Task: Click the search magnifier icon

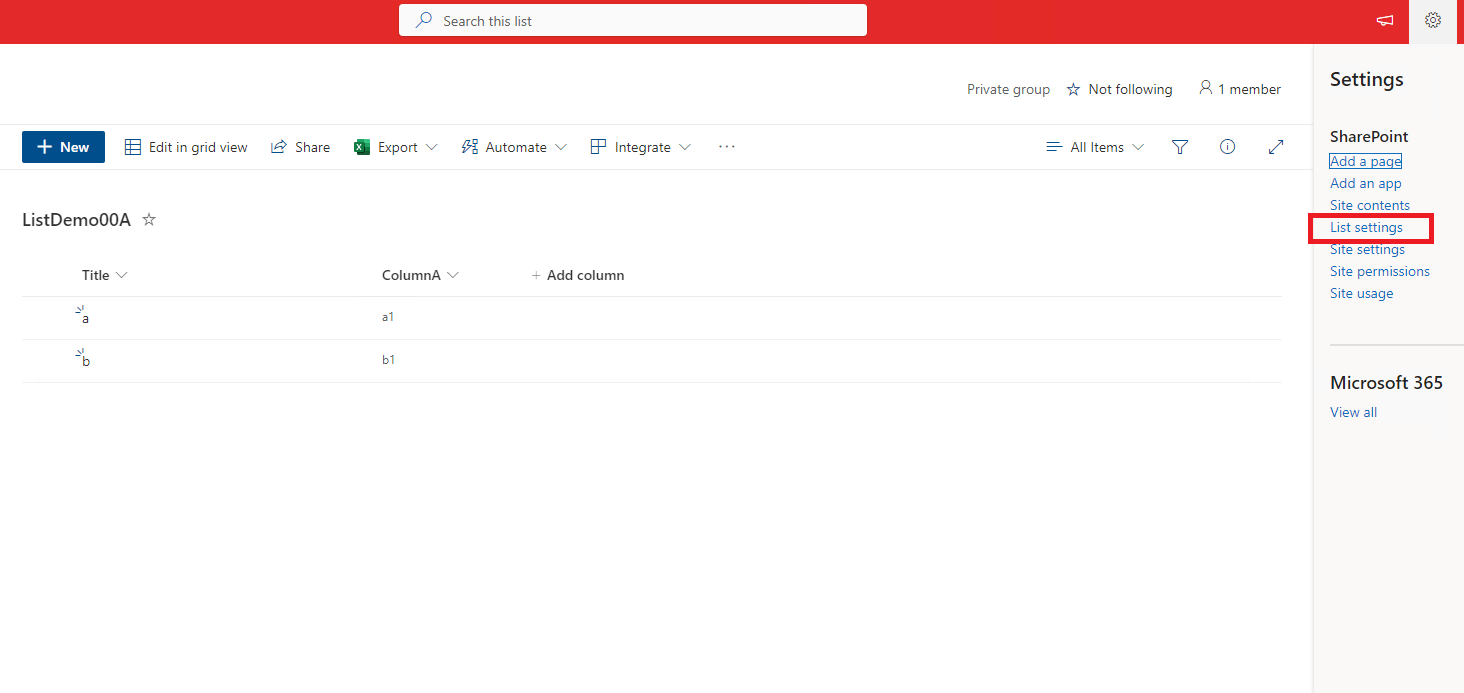Action: pyautogui.click(x=424, y=20)
